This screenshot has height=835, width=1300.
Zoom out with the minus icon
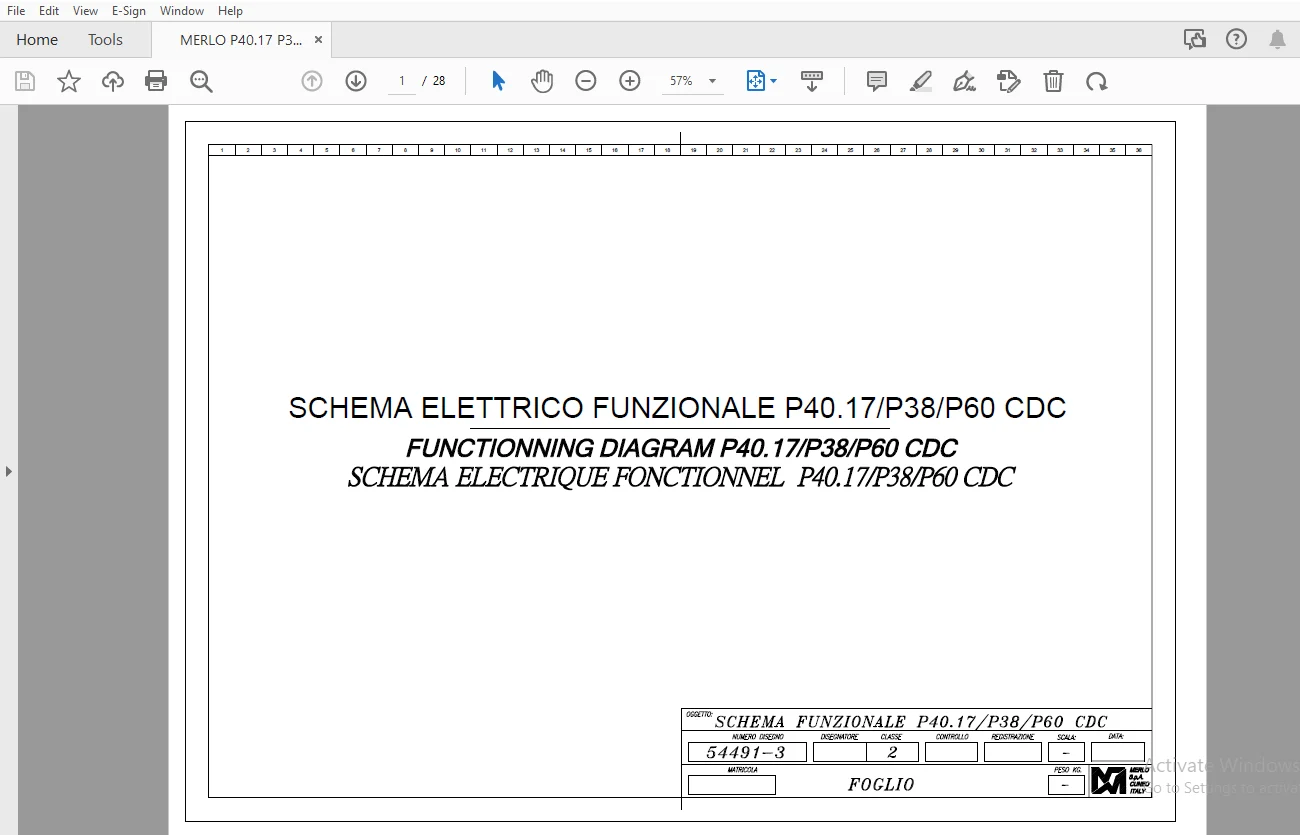click(x=586, y=81)
